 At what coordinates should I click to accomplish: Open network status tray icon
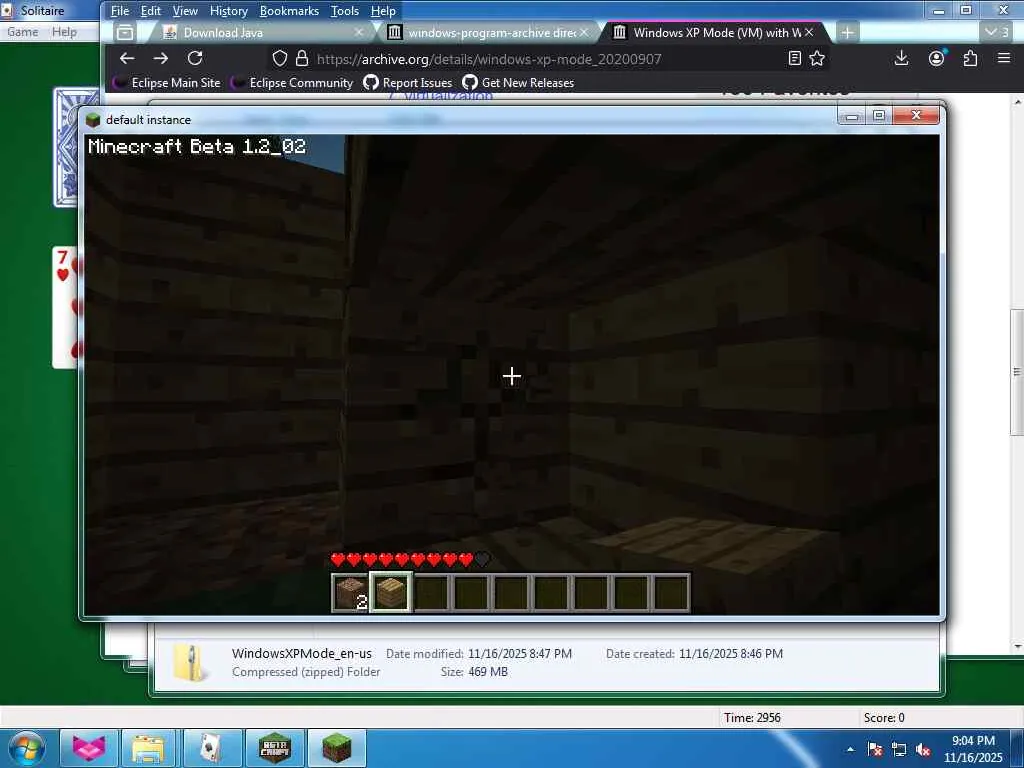899,750
